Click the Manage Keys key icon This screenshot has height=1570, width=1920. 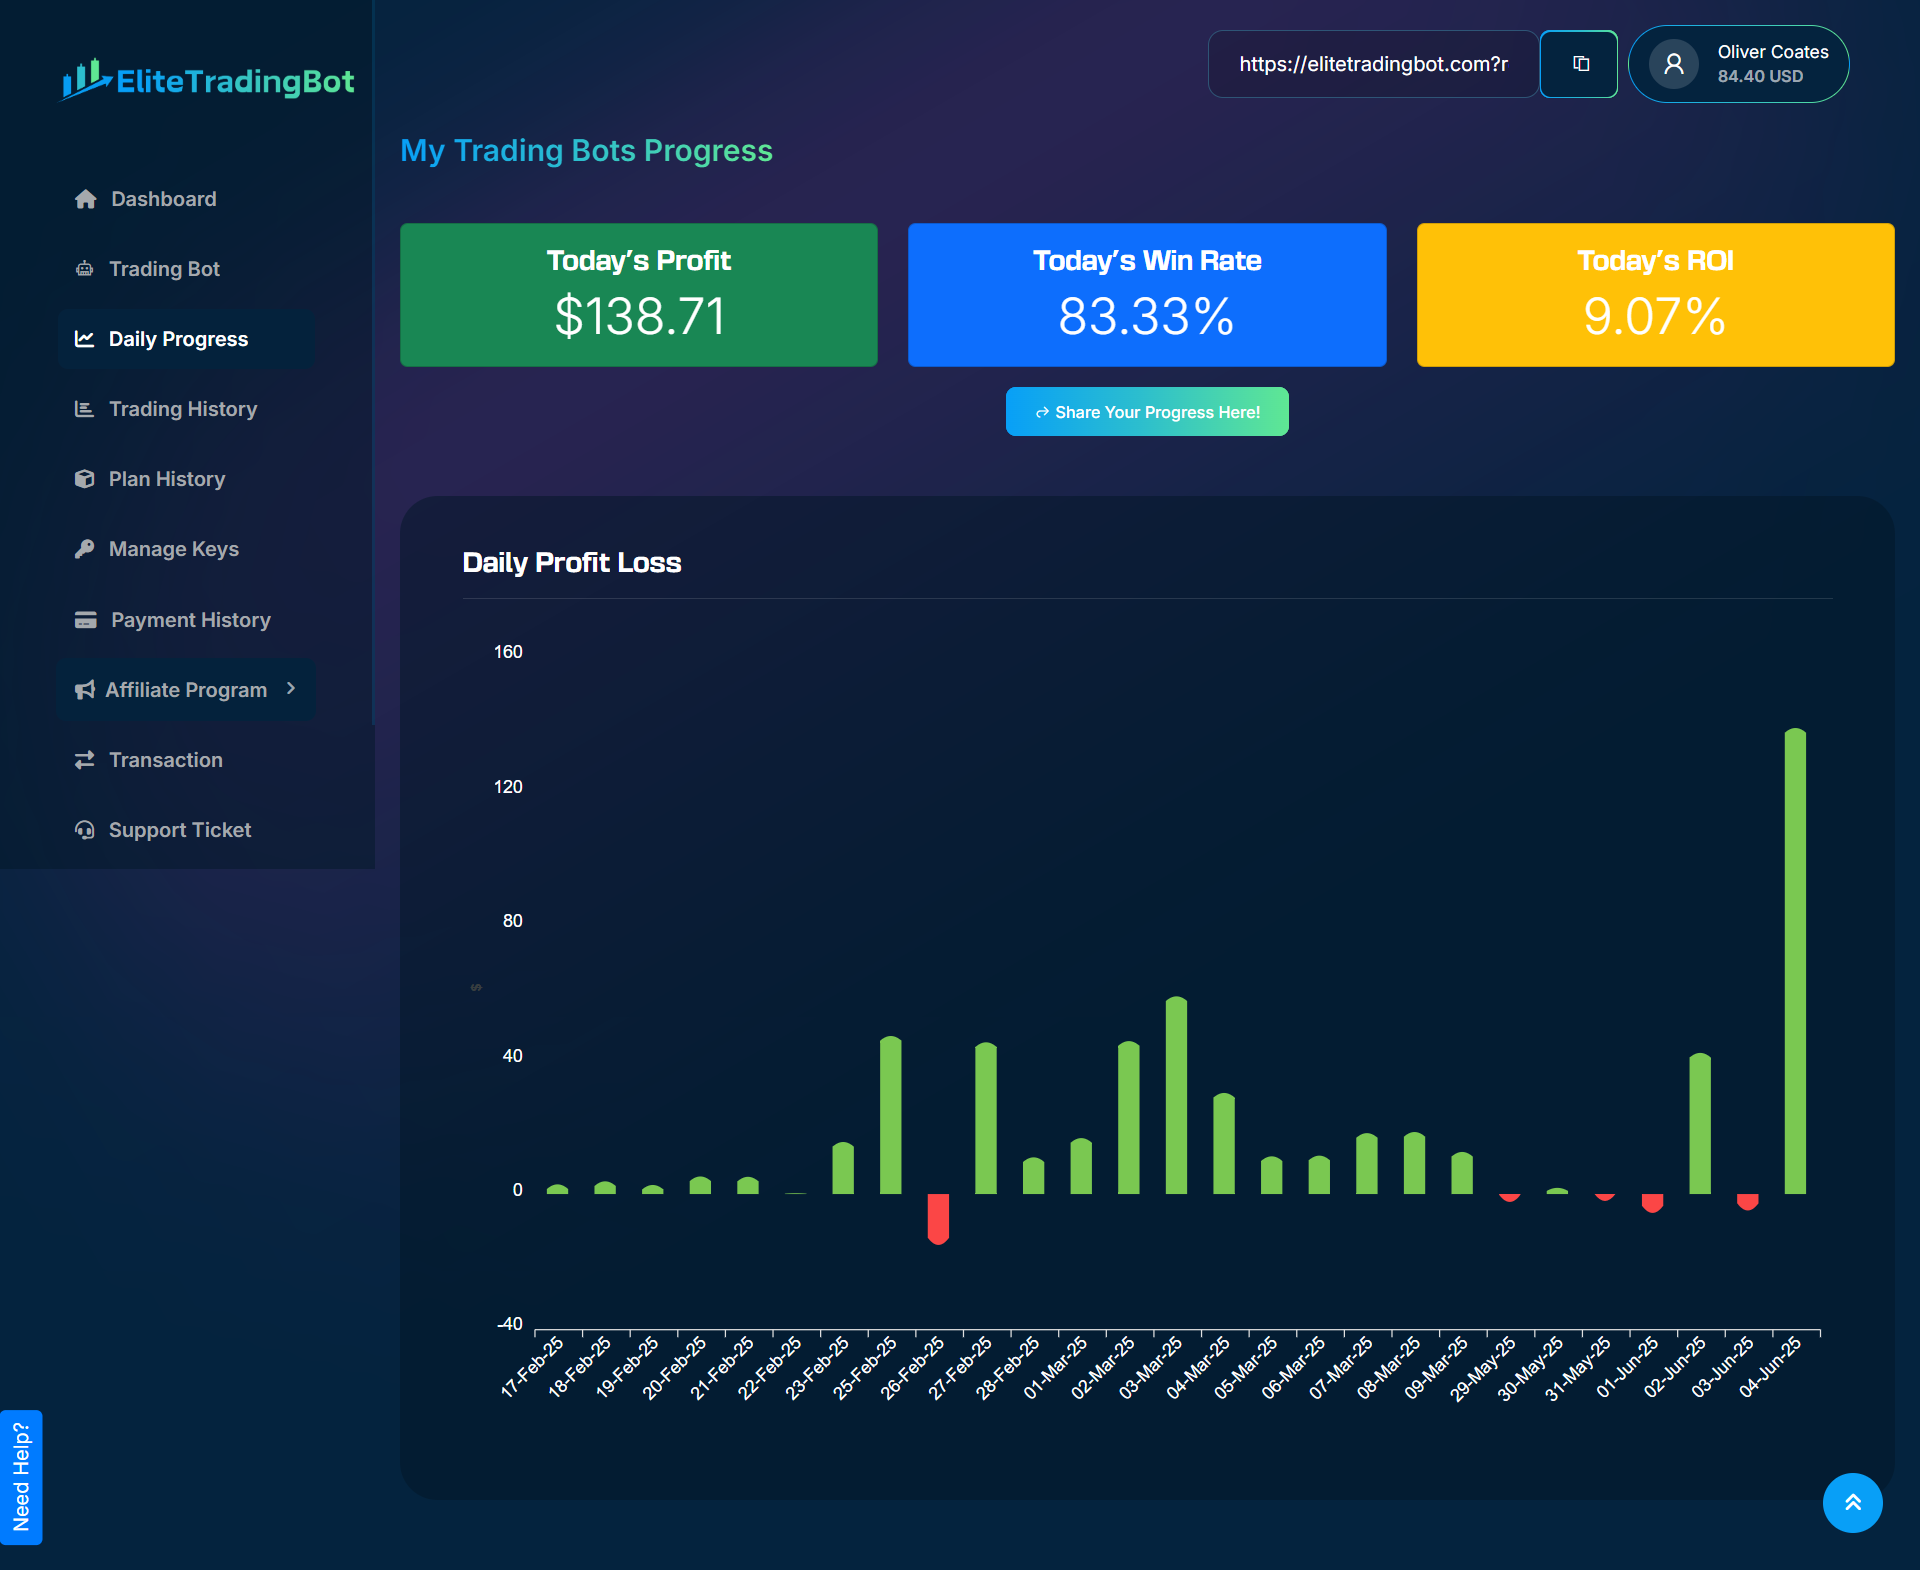85,549
